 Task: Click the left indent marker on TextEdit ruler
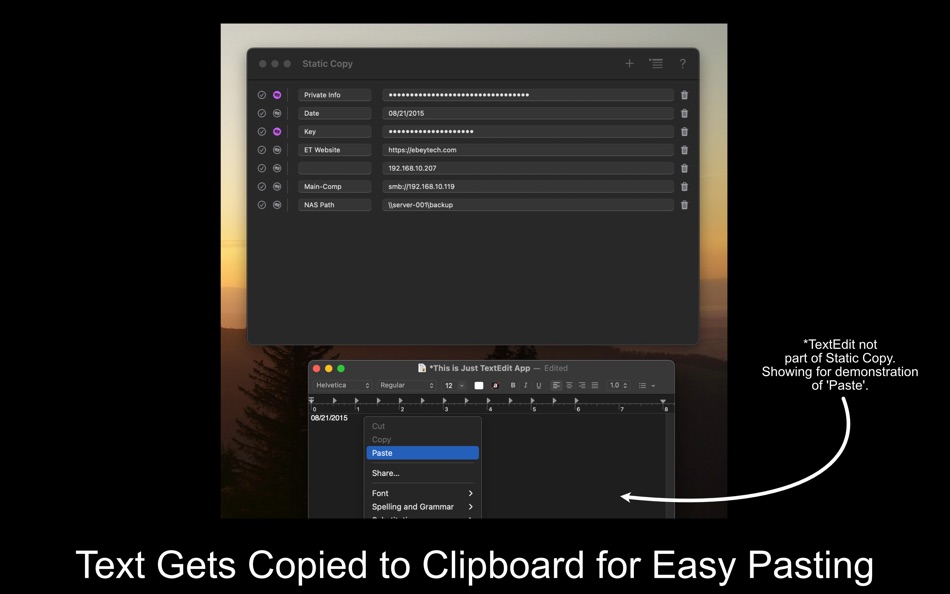[311, 401]
